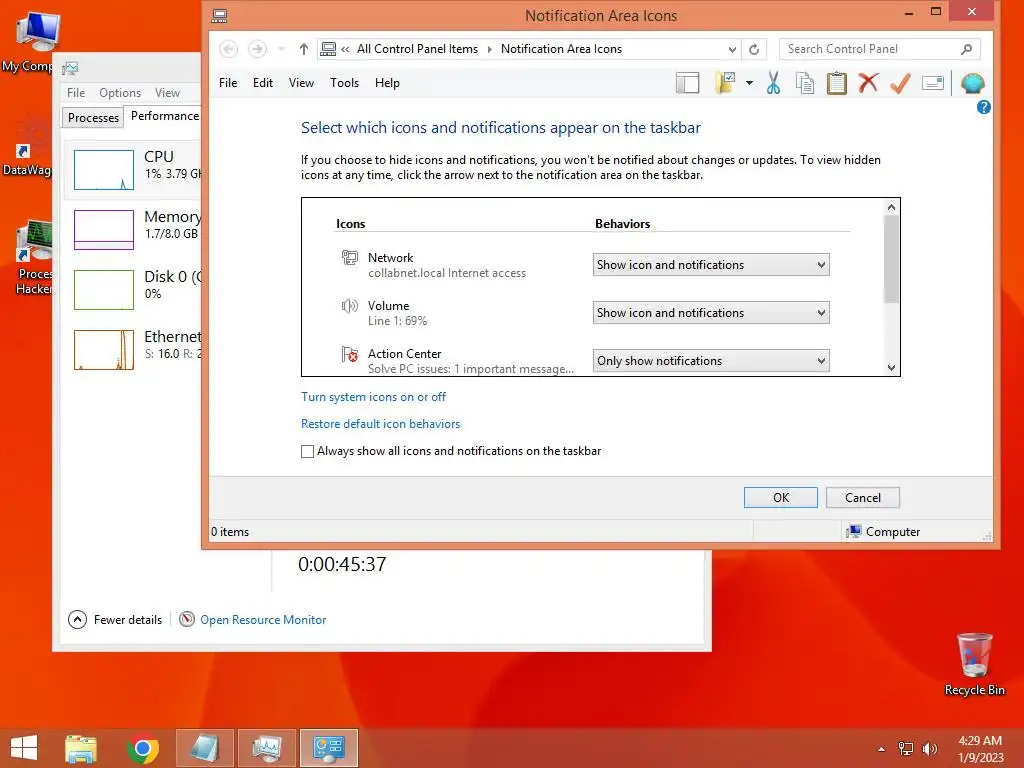Click the Volume speaker icon in list

tap(350, 306)
